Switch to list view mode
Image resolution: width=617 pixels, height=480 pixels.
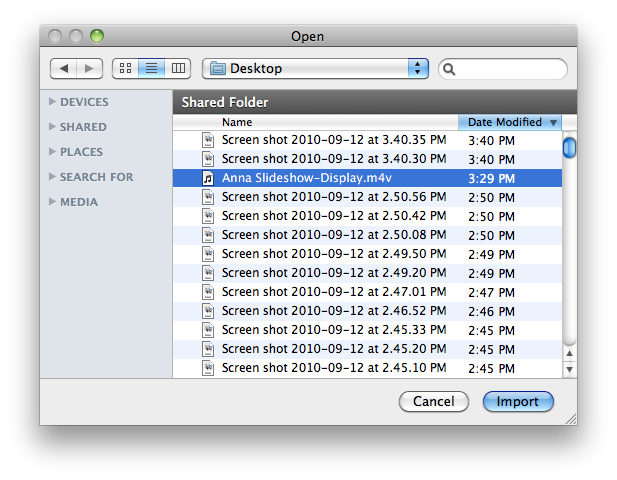(x=152, y=69)
